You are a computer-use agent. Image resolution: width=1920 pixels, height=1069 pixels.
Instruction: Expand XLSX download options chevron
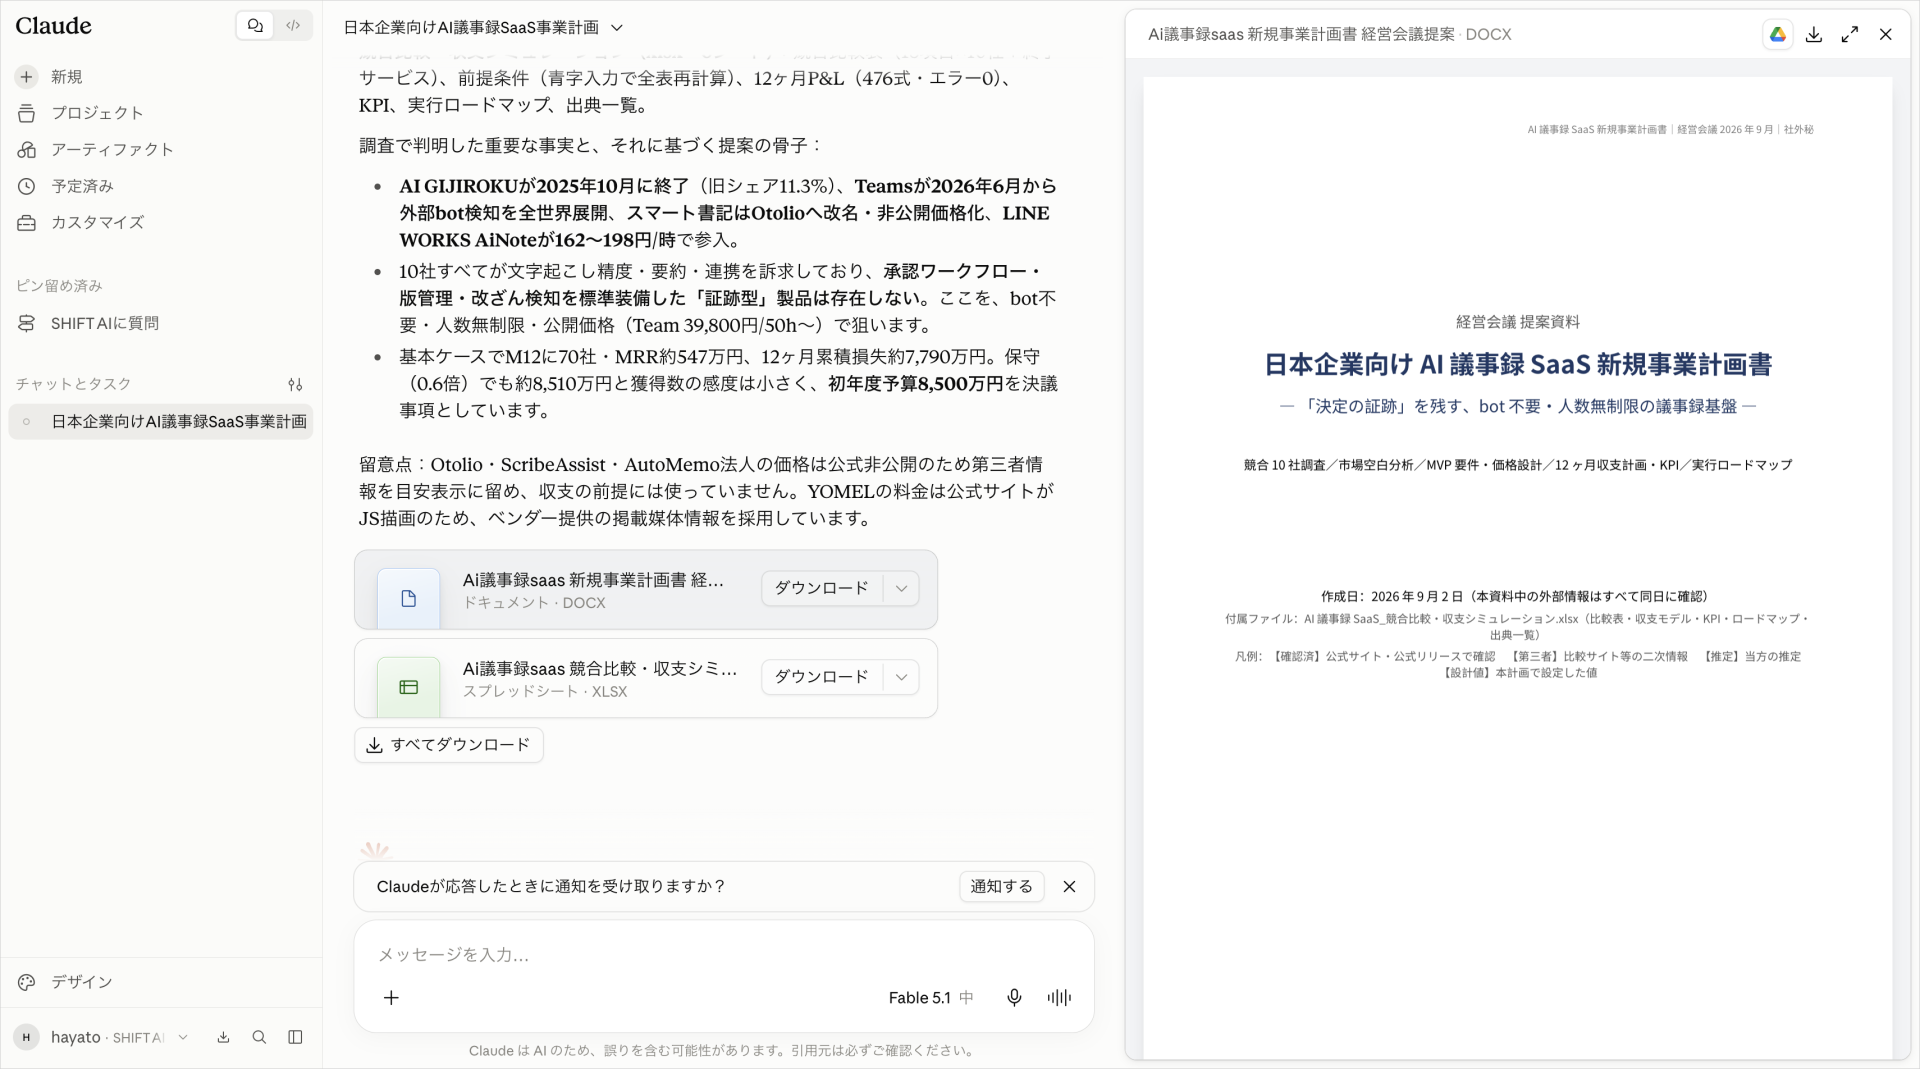coord(901,677)
